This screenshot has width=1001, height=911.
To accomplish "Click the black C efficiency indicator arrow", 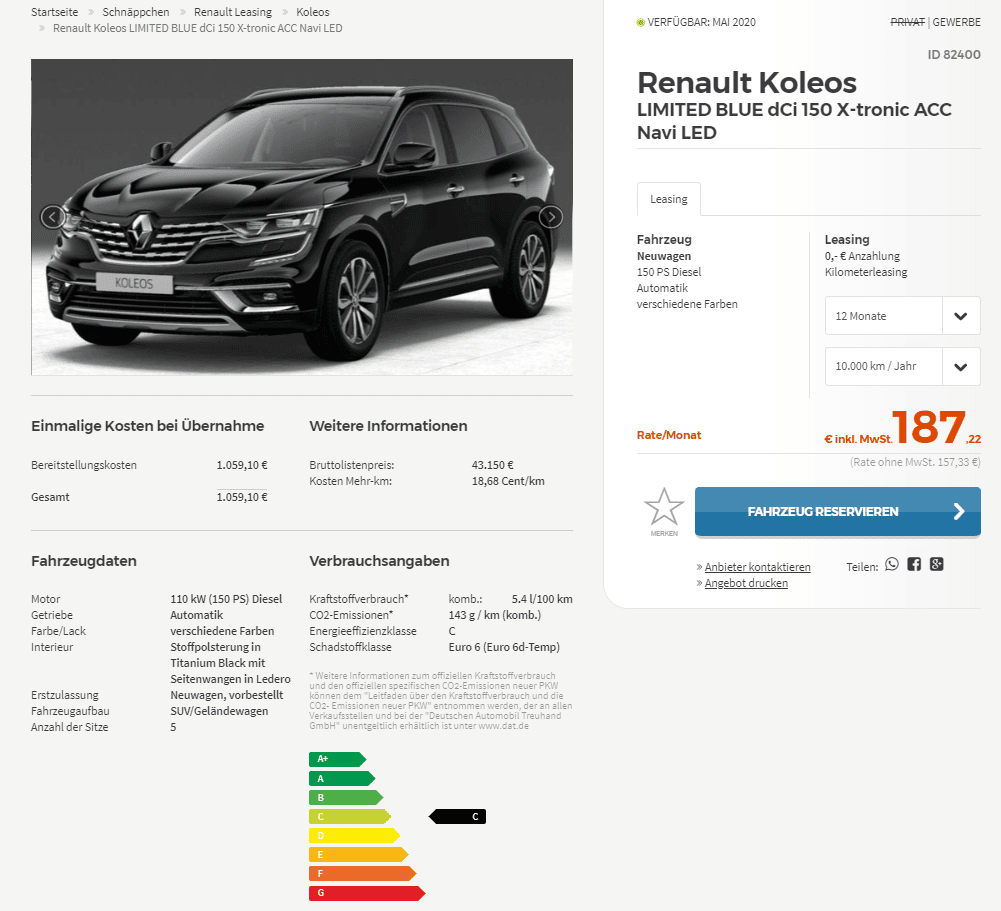I will click(x=457, y=817).
